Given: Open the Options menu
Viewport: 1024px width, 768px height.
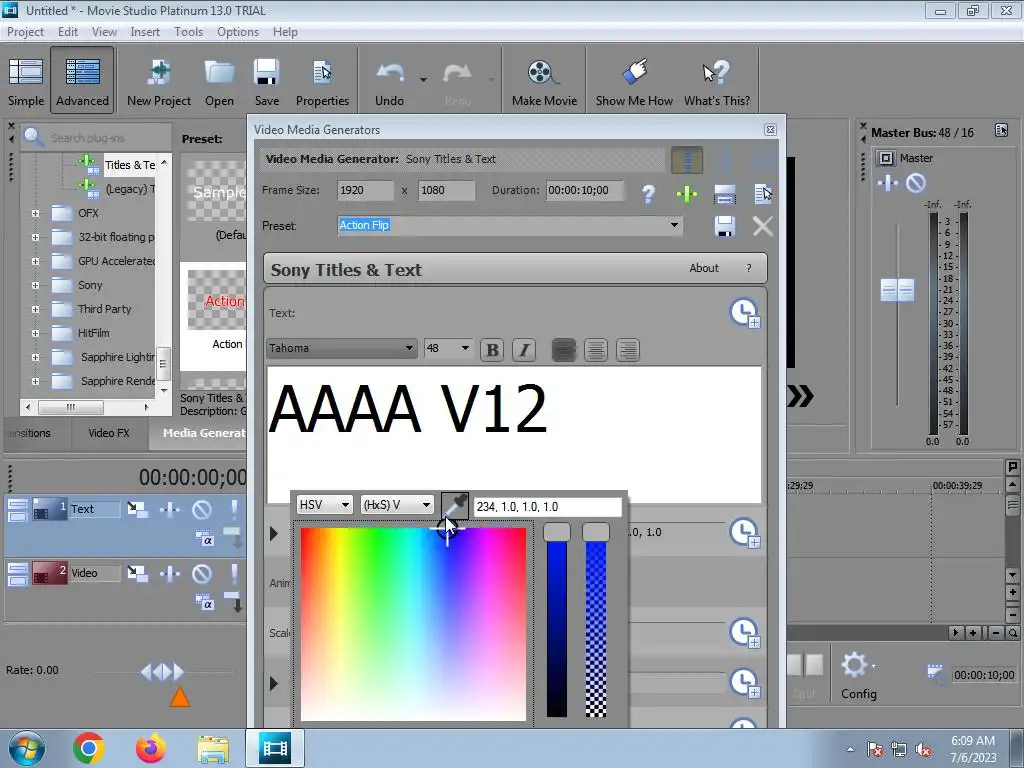Looking at the screenshot, I should tap(238, 31).
